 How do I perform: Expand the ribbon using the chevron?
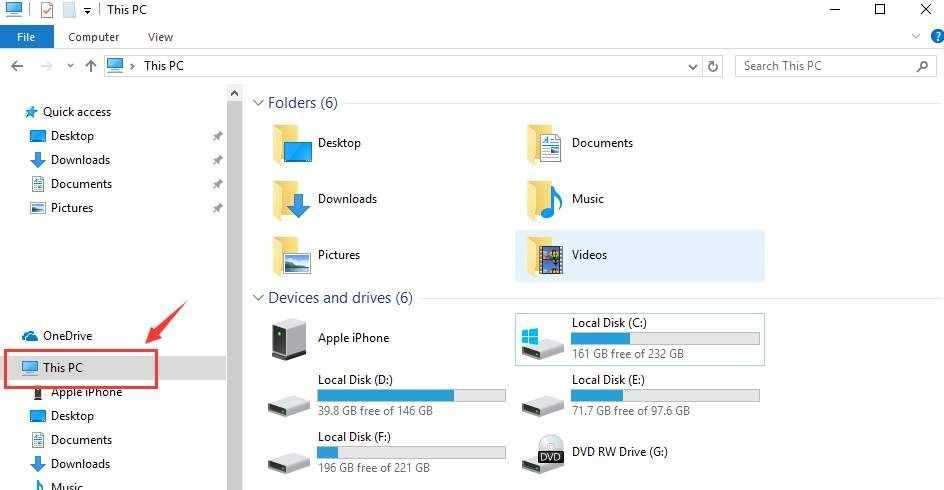(916, 37)
